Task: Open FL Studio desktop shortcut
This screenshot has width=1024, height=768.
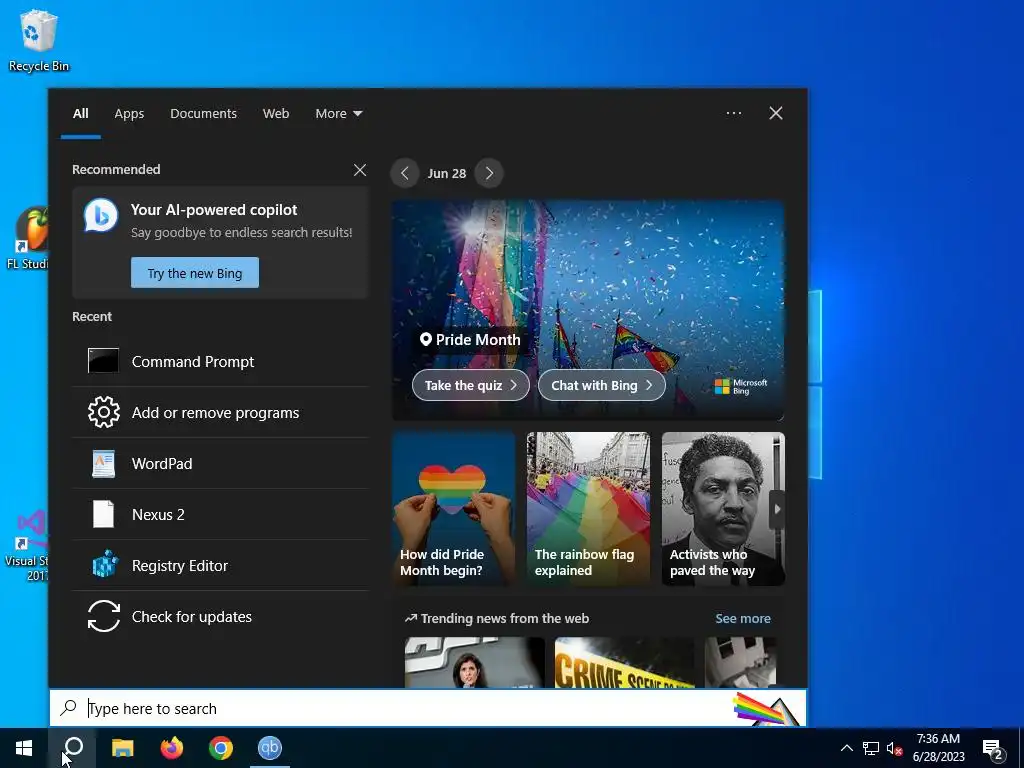Action: coord(27,238)
